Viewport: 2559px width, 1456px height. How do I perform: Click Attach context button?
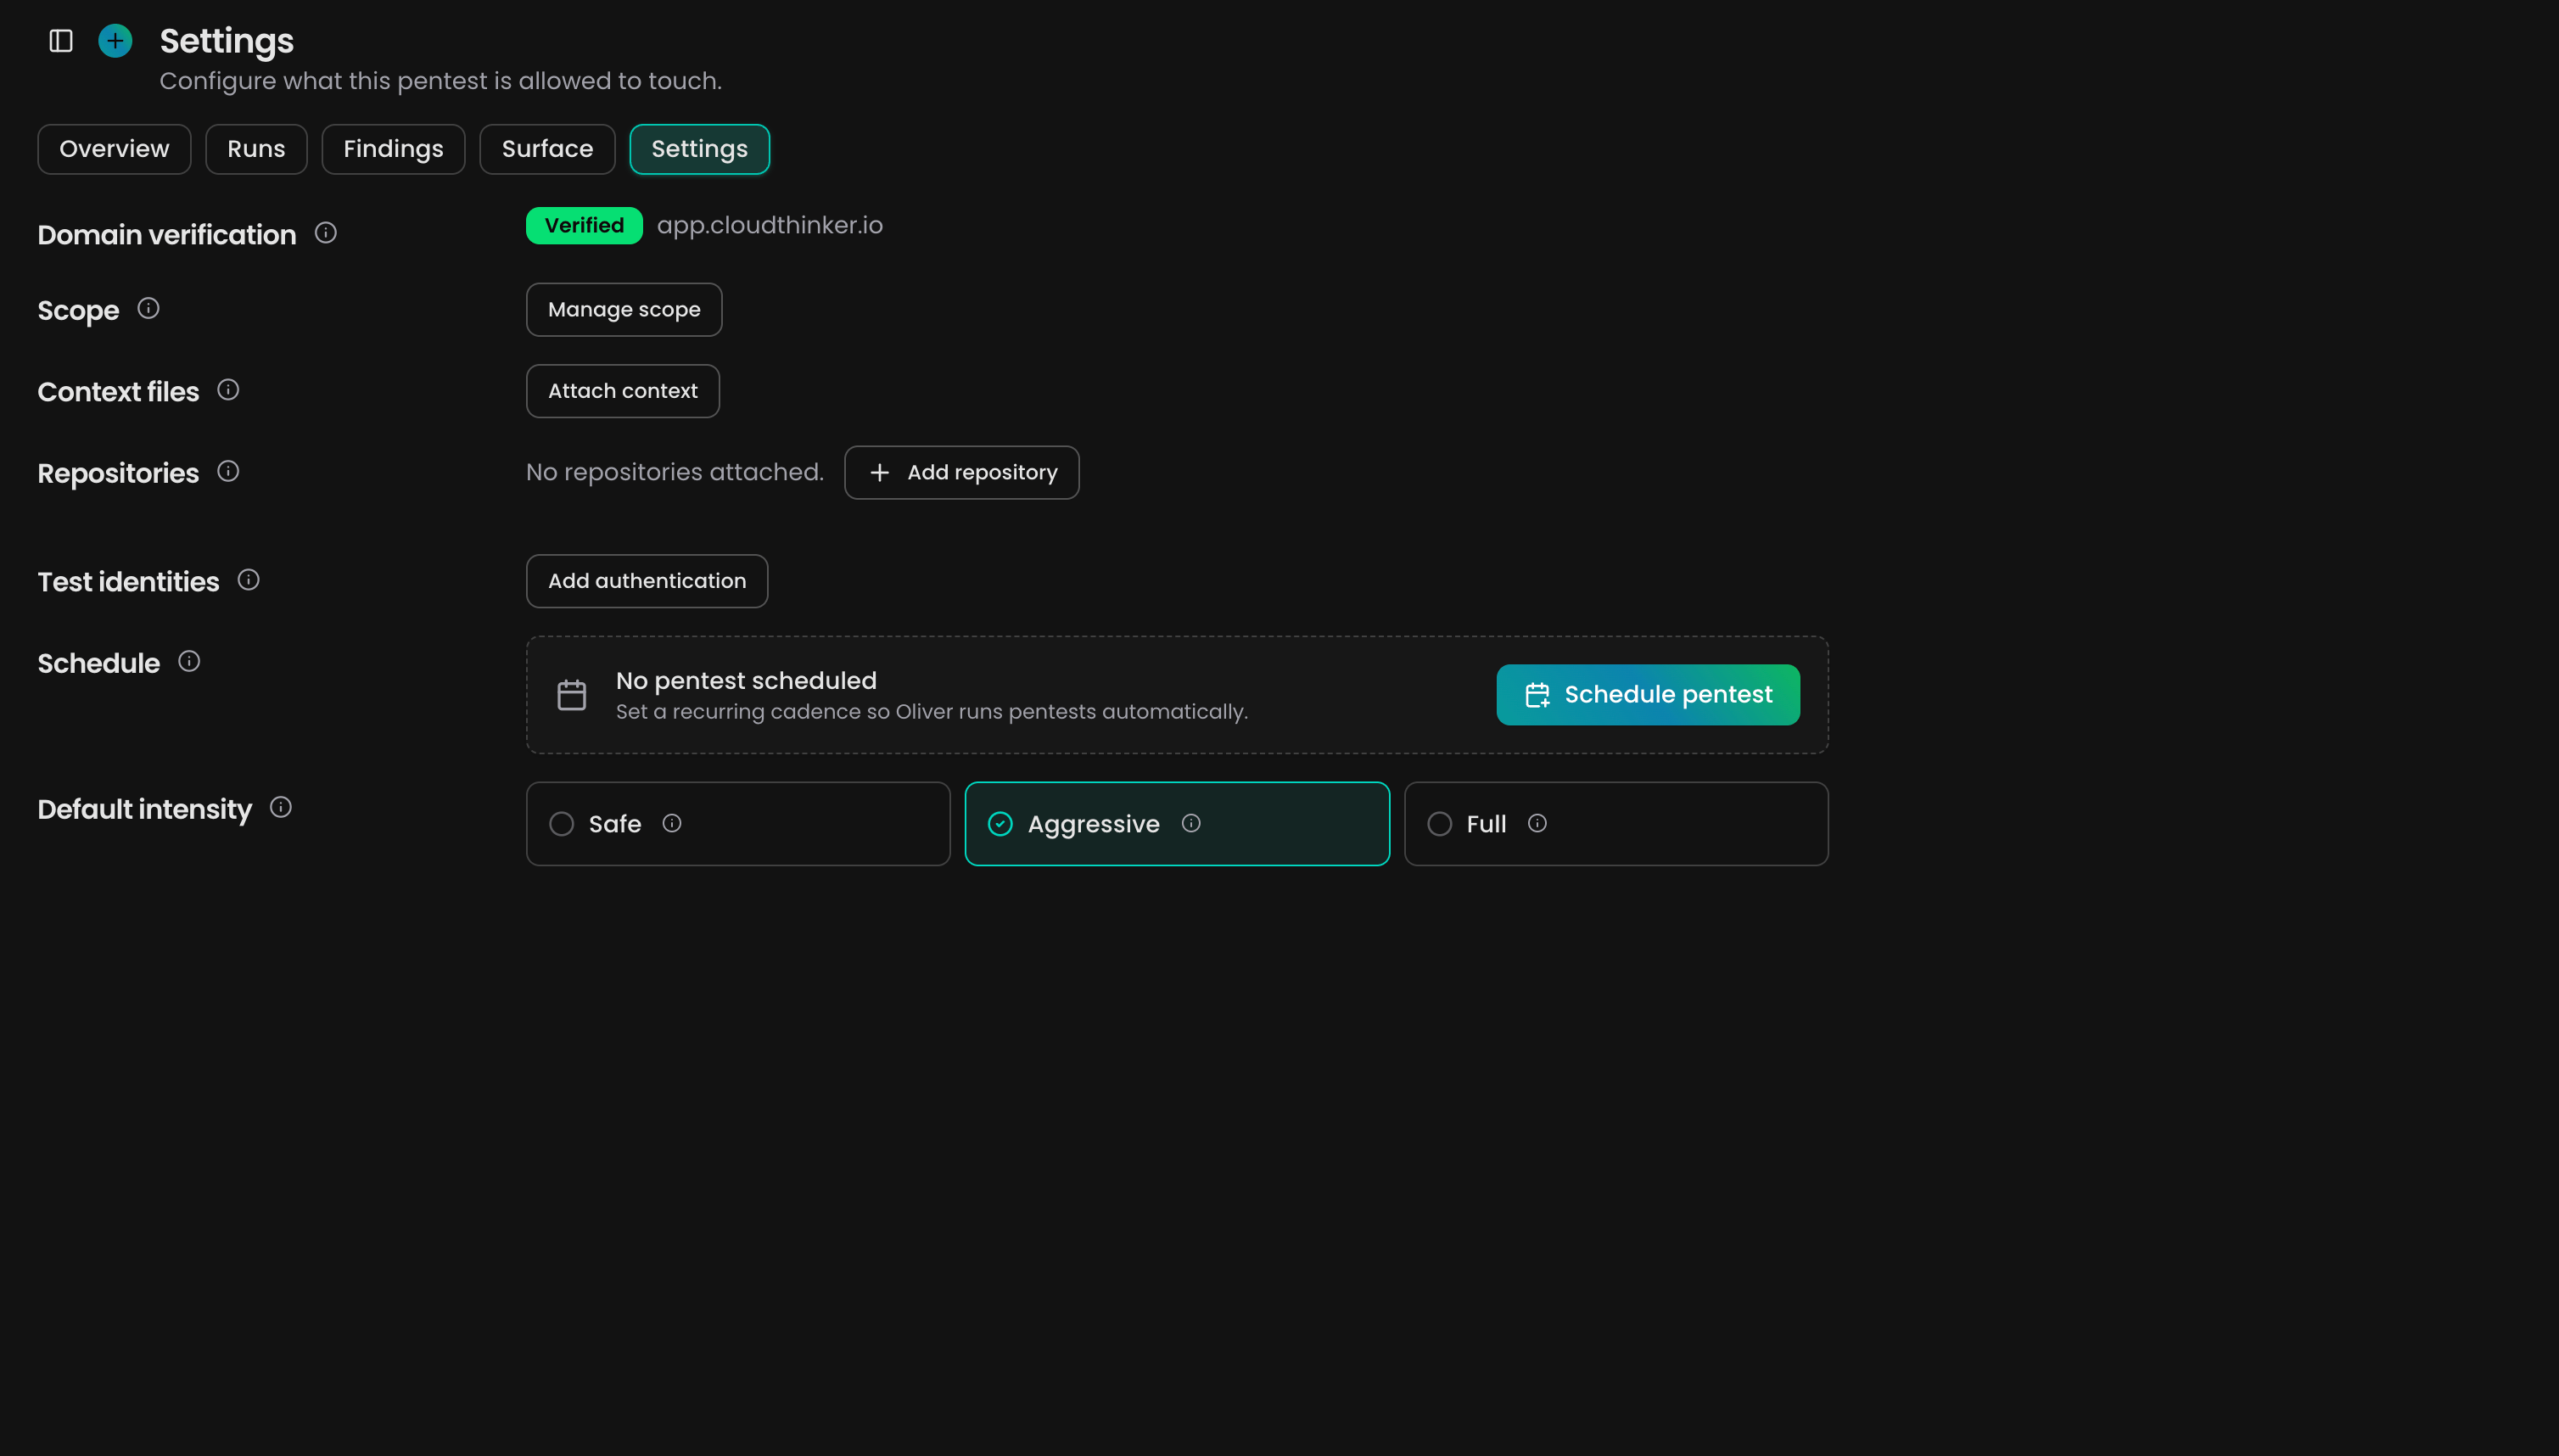pyautogui.click(x=623, y=391)
